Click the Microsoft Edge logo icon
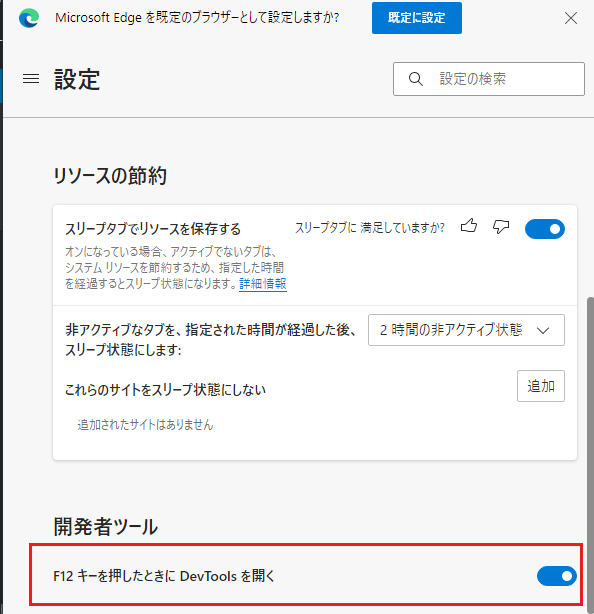 [29, 18]
